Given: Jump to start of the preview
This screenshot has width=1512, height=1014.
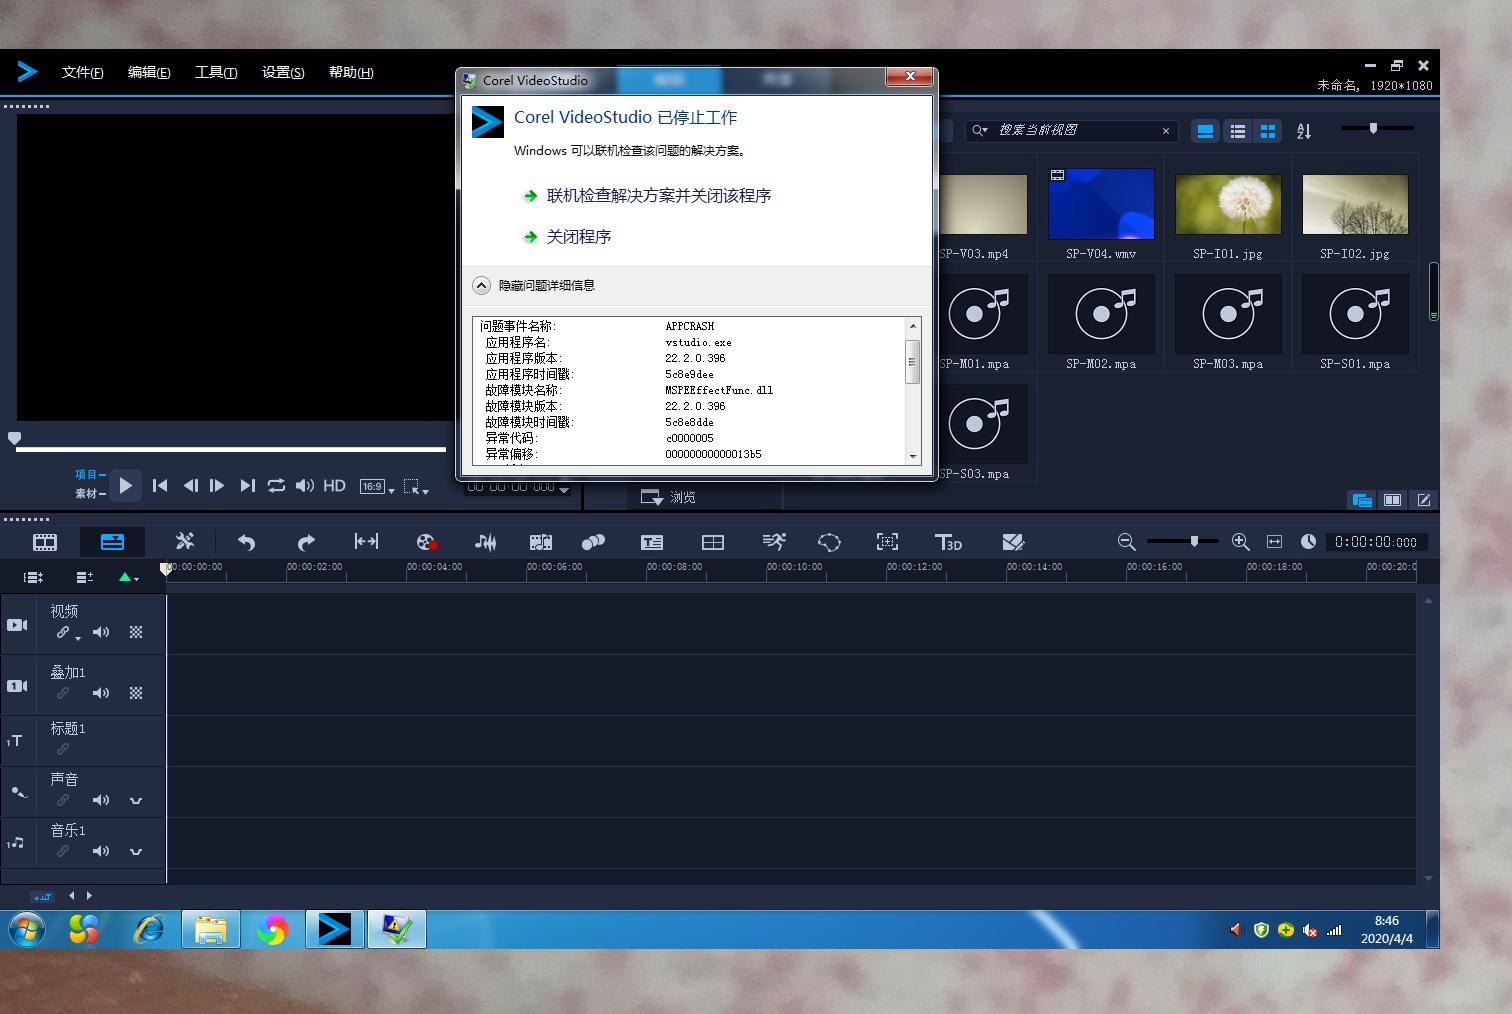Looking at the screenshot, I should click(x=160, y=486).
